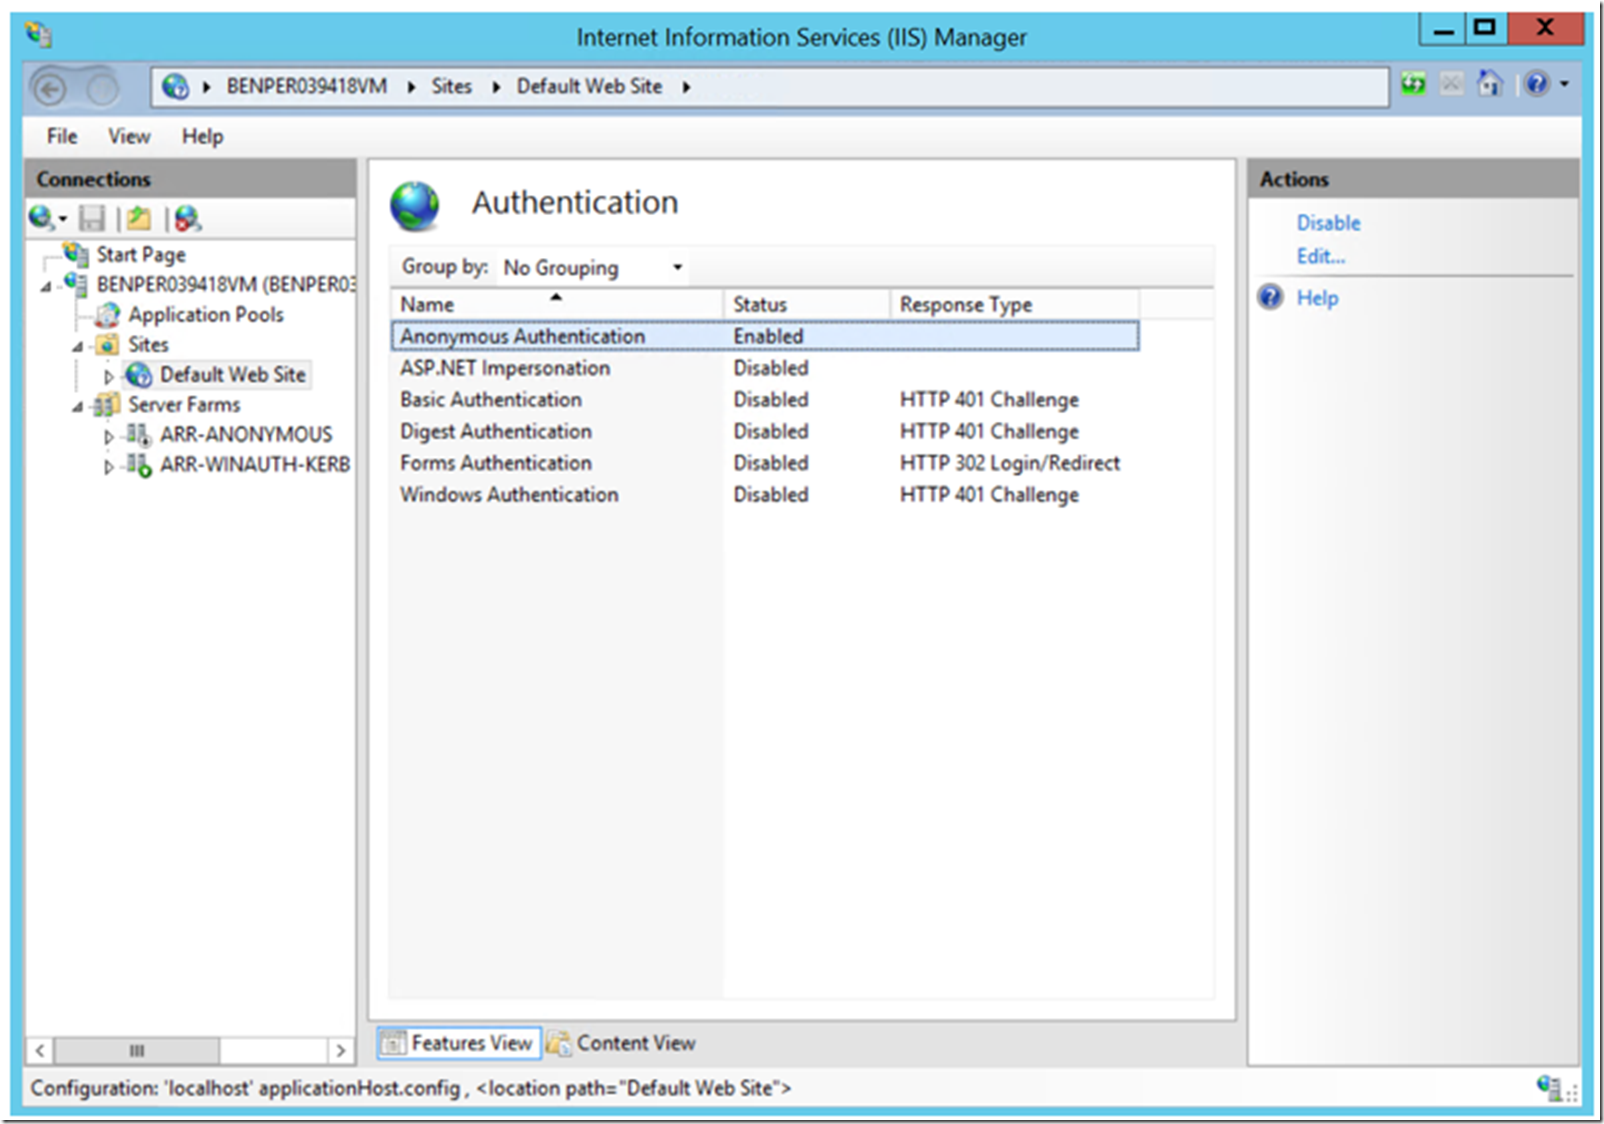Click the HTTP 302 Login/Redirect cell
Screen dimensions: 1604x1124
coord(1010,463)
